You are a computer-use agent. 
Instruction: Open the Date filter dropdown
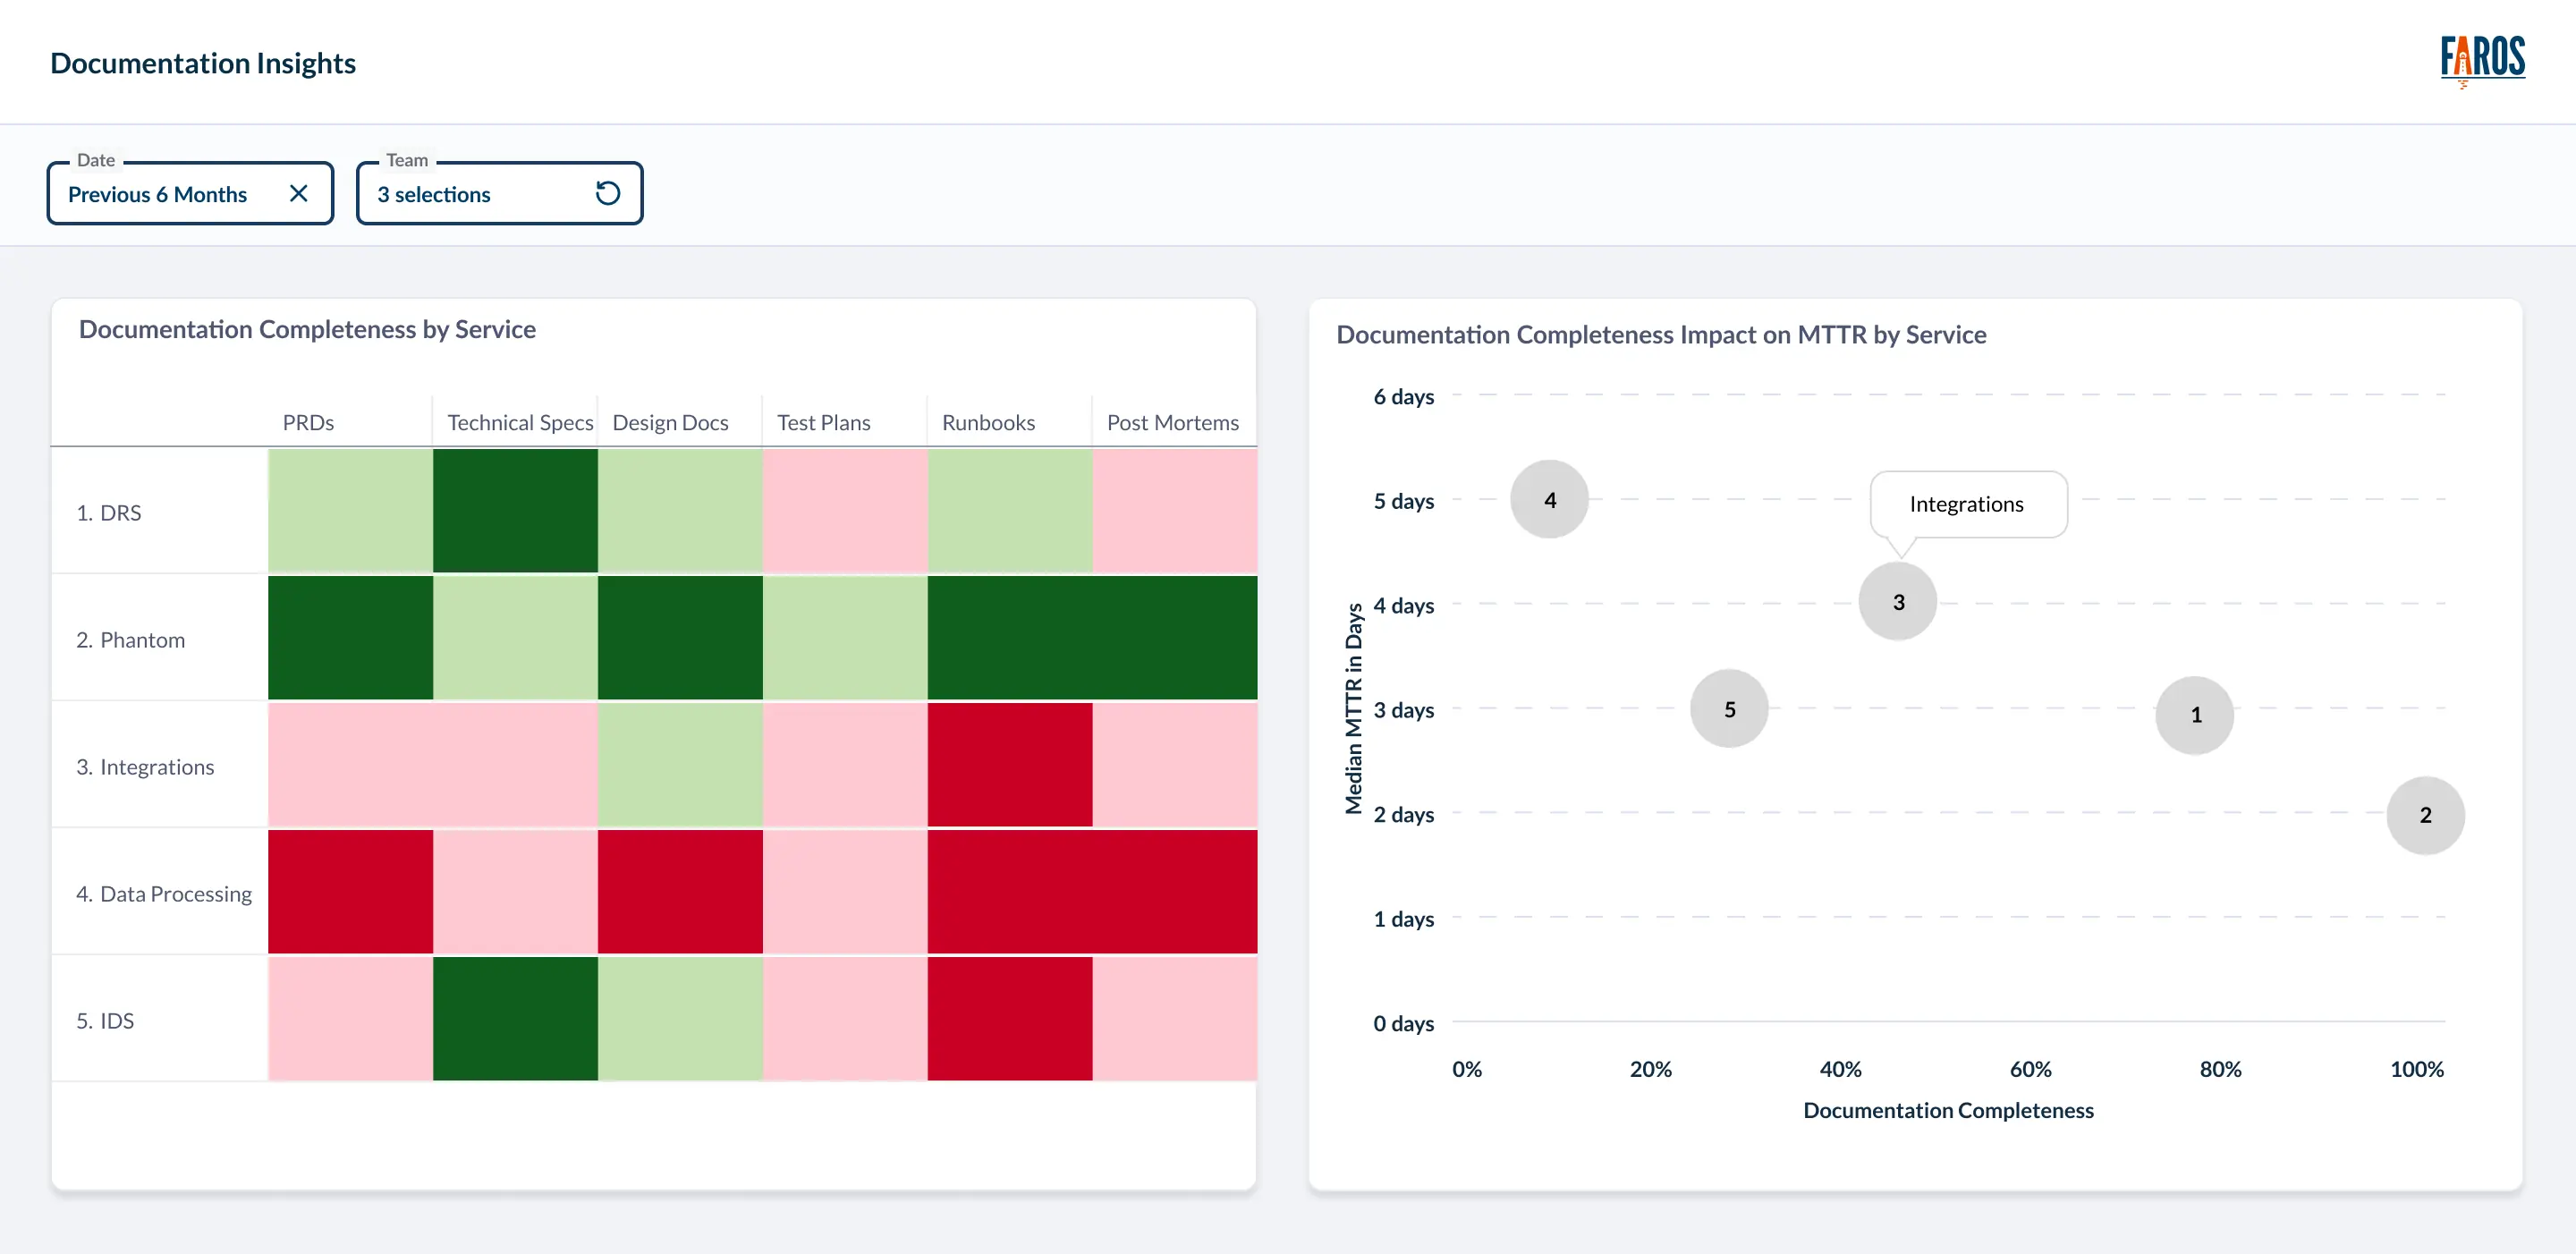point(157,194)
